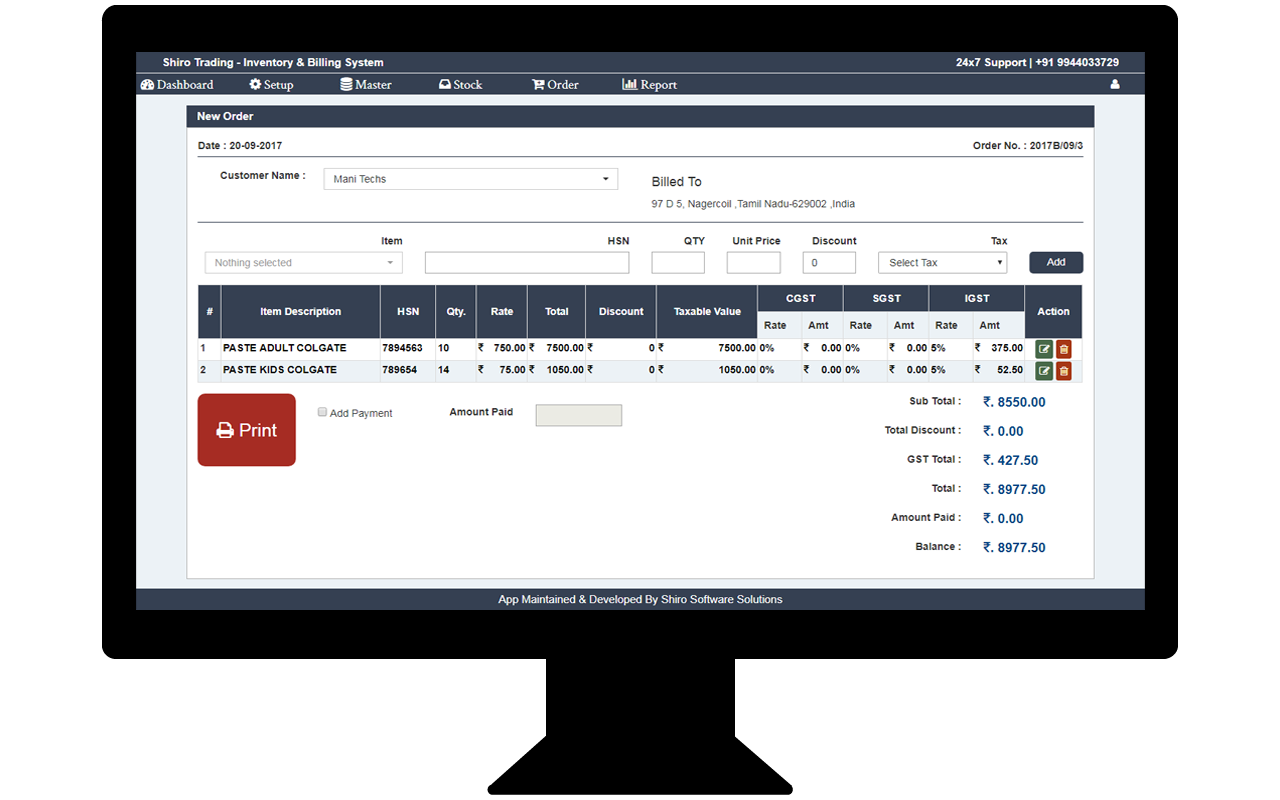
Task: Open the Stock menu
Action: (x=460, y=85)
